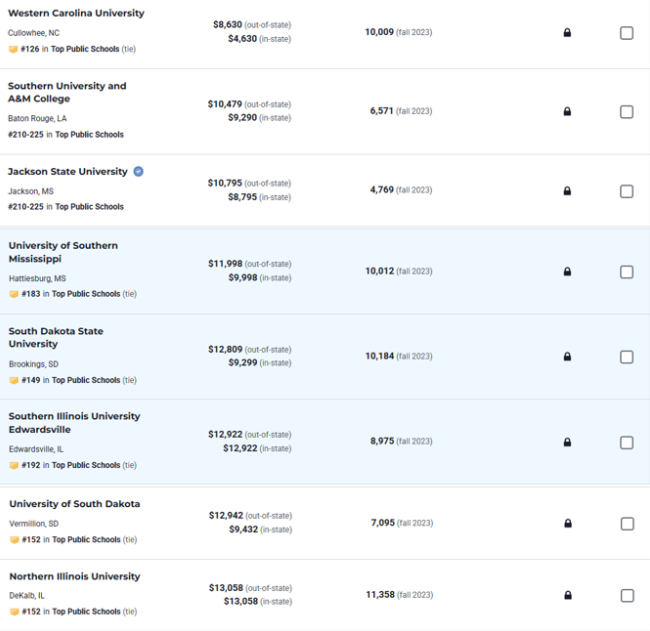This screenshot has height=631, width=650.
Task: Click the $4,630 in-state tuition value
Action: tap(243, 39)
